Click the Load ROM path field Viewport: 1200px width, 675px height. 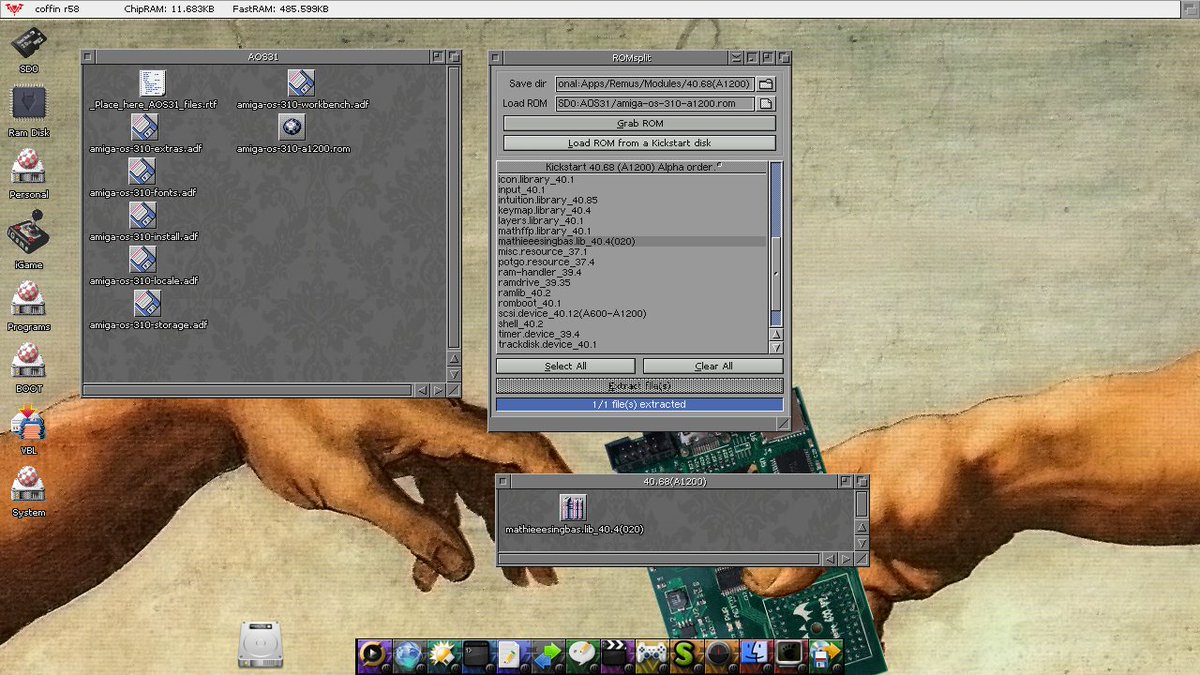(x=655, y=104)
